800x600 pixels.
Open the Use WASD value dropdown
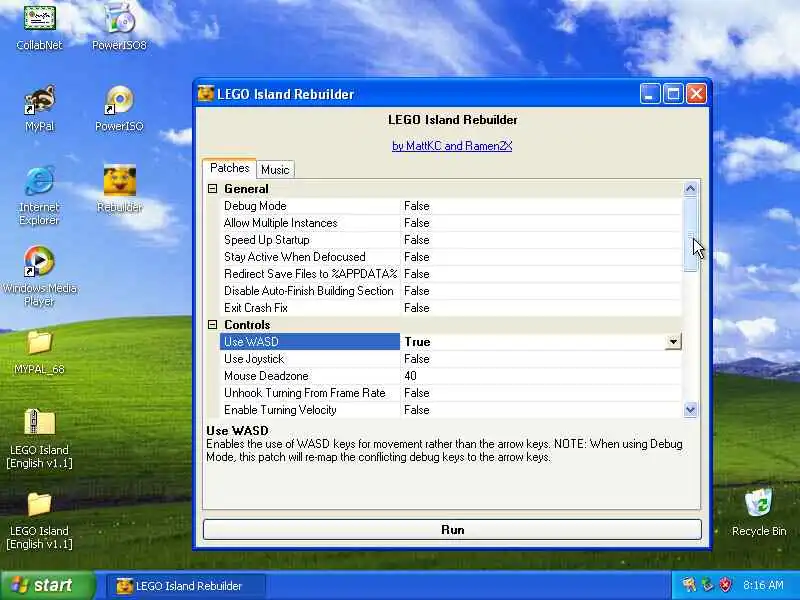[x=673, y=342]
